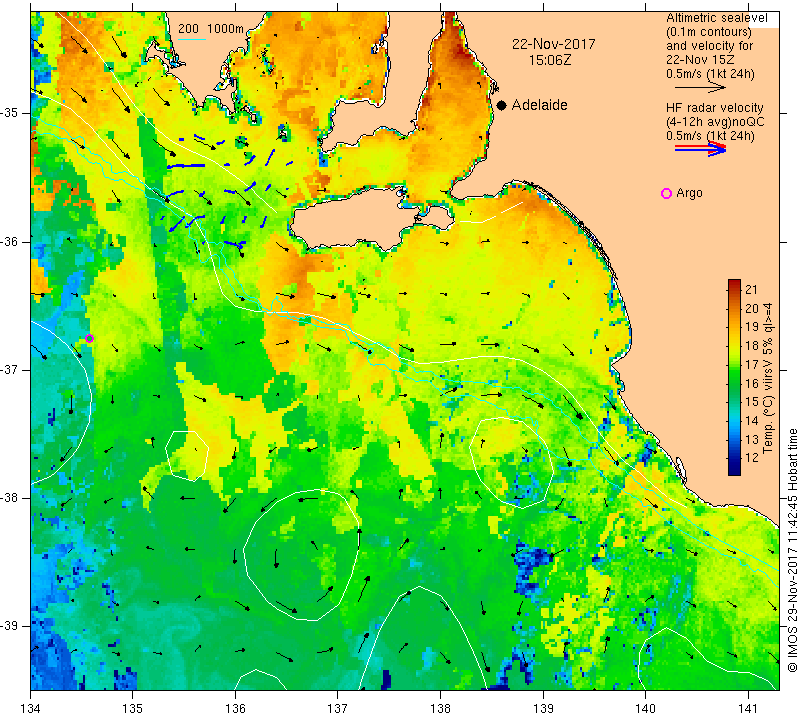Screen dimensions: 800x720
Task: Click the 'HF radar velocity' legend heading
Action: pyautogui.click(x=714, y=108)
